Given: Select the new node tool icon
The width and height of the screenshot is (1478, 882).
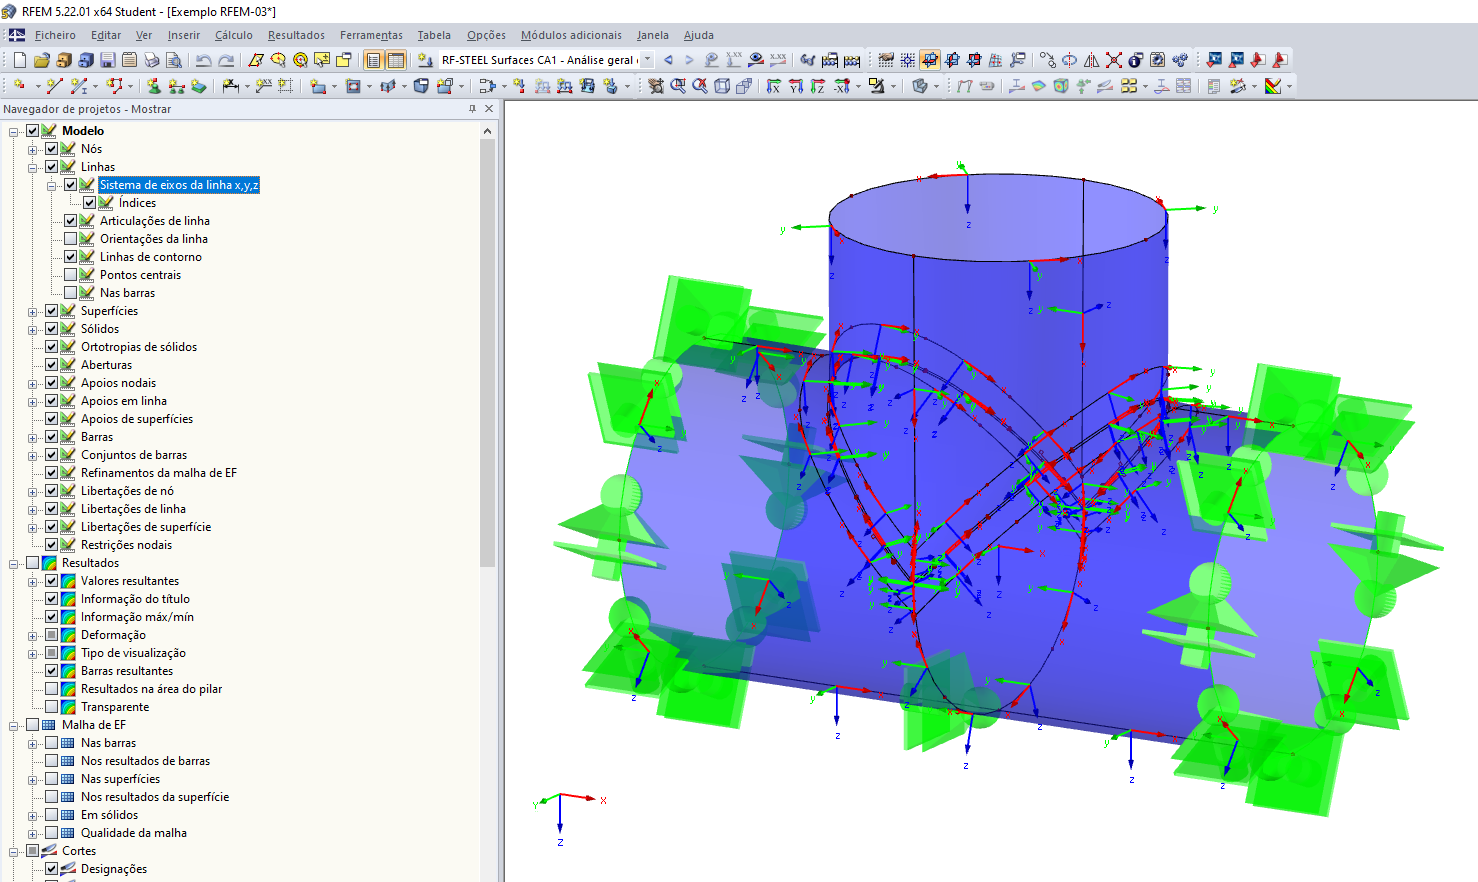Looking at the screenshot, I should 19,86.
